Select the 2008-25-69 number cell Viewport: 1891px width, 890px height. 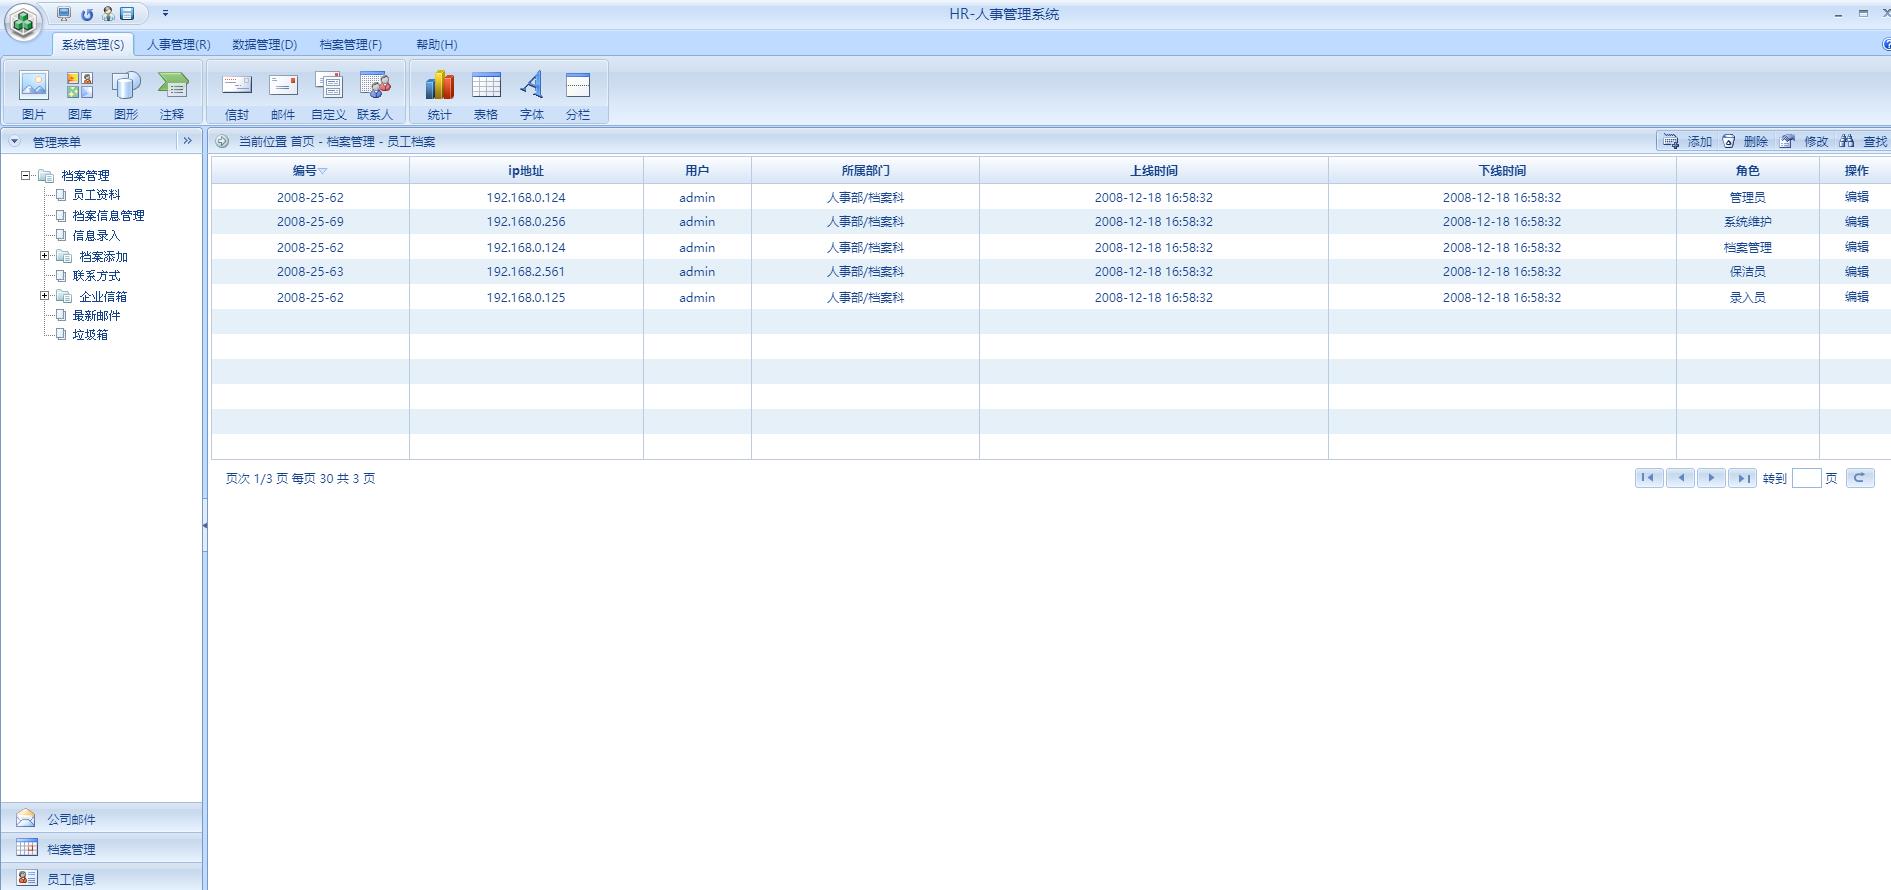tap(310, 222)
